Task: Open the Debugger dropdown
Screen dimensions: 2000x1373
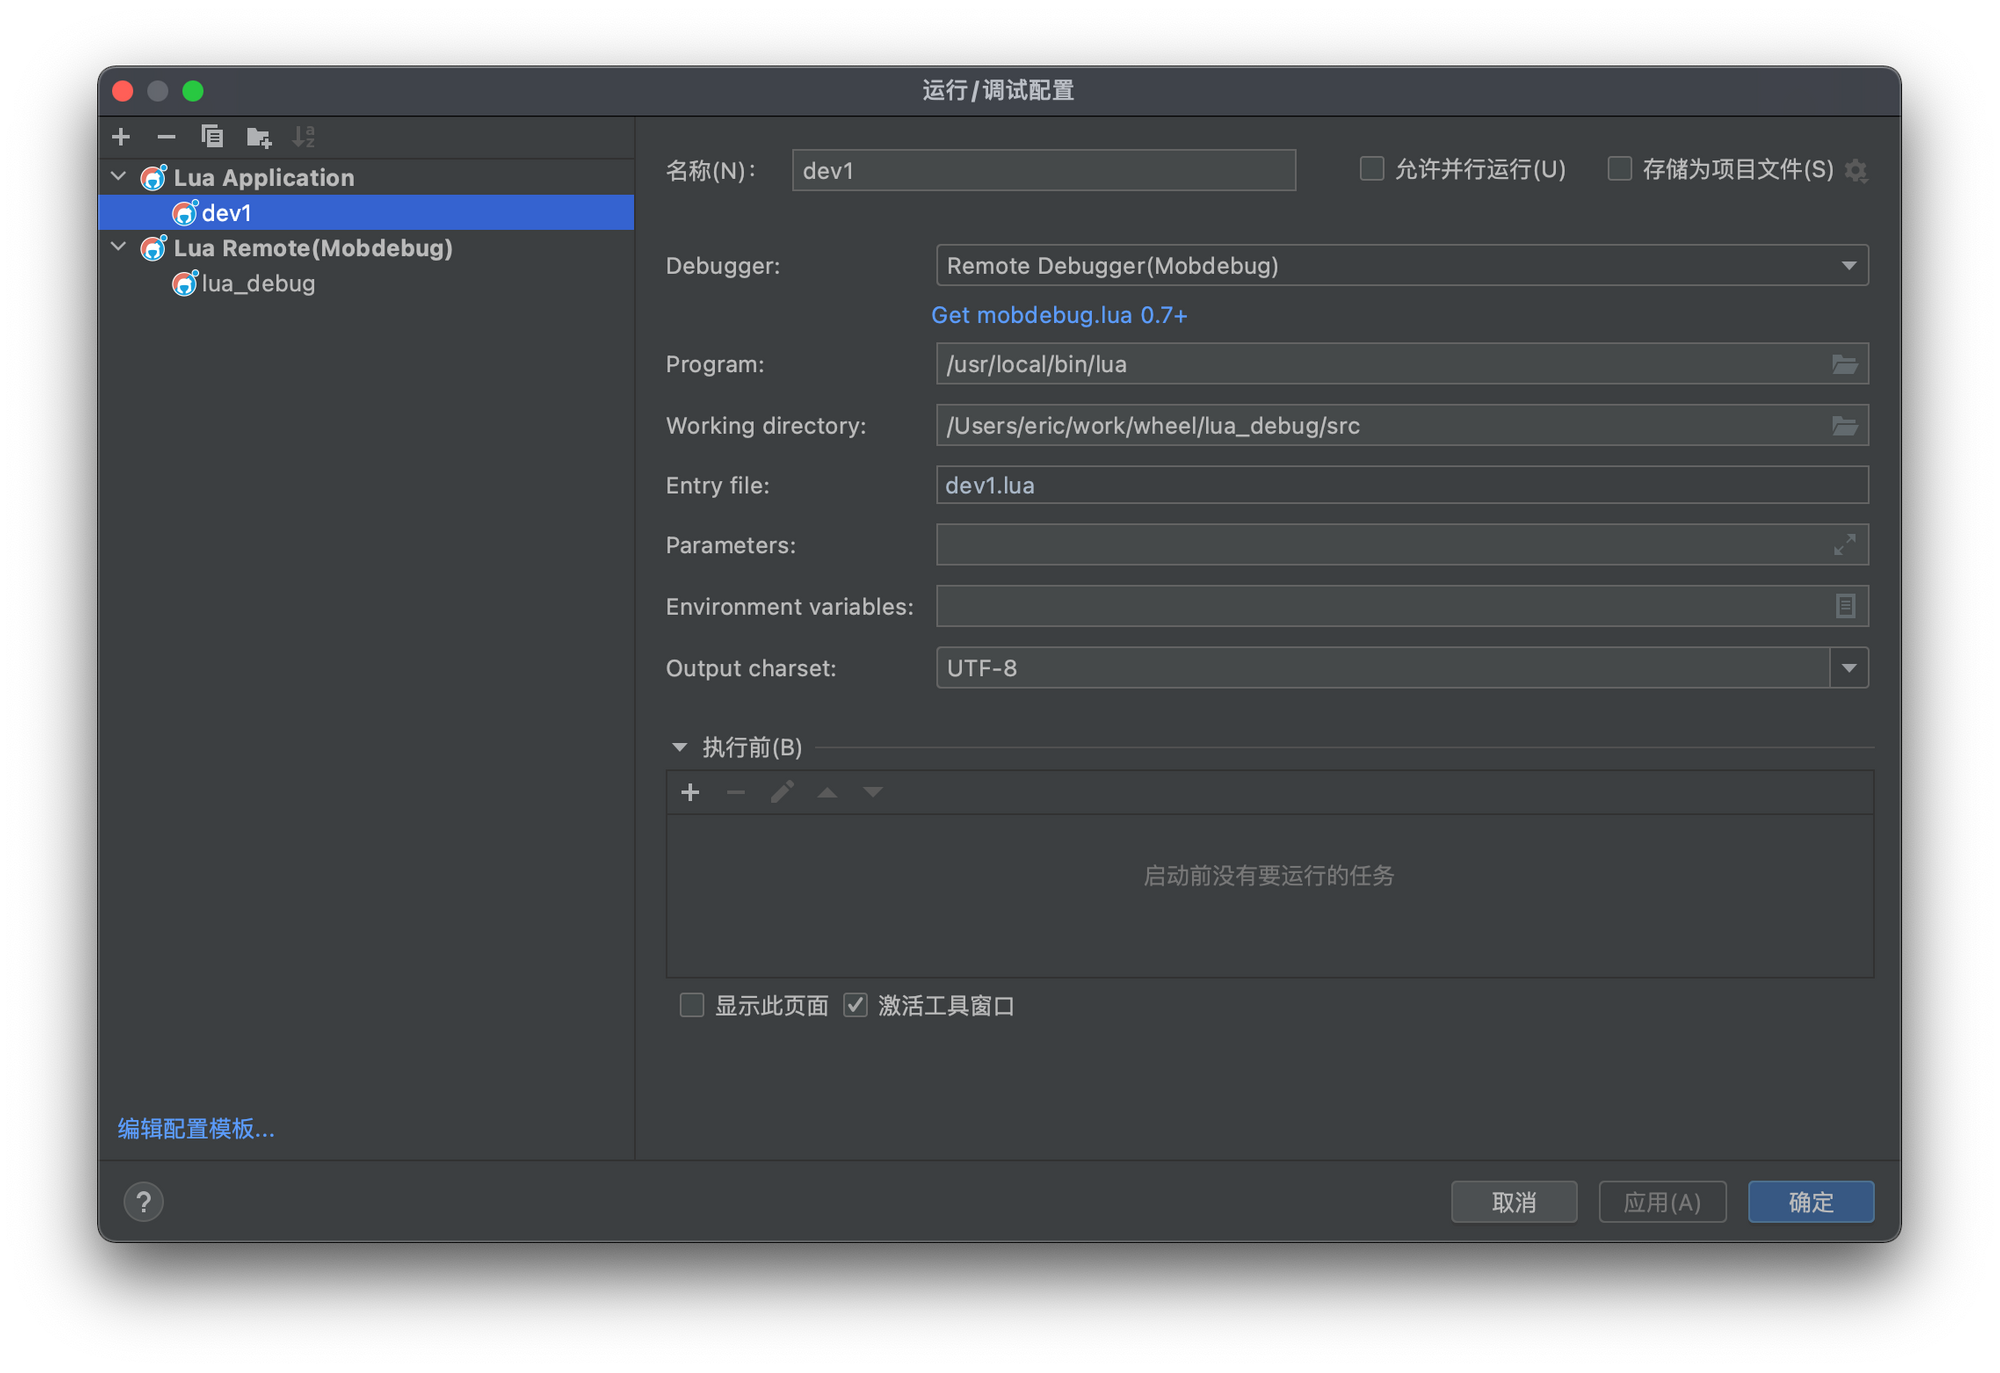Action: [x=1401, y=266]
